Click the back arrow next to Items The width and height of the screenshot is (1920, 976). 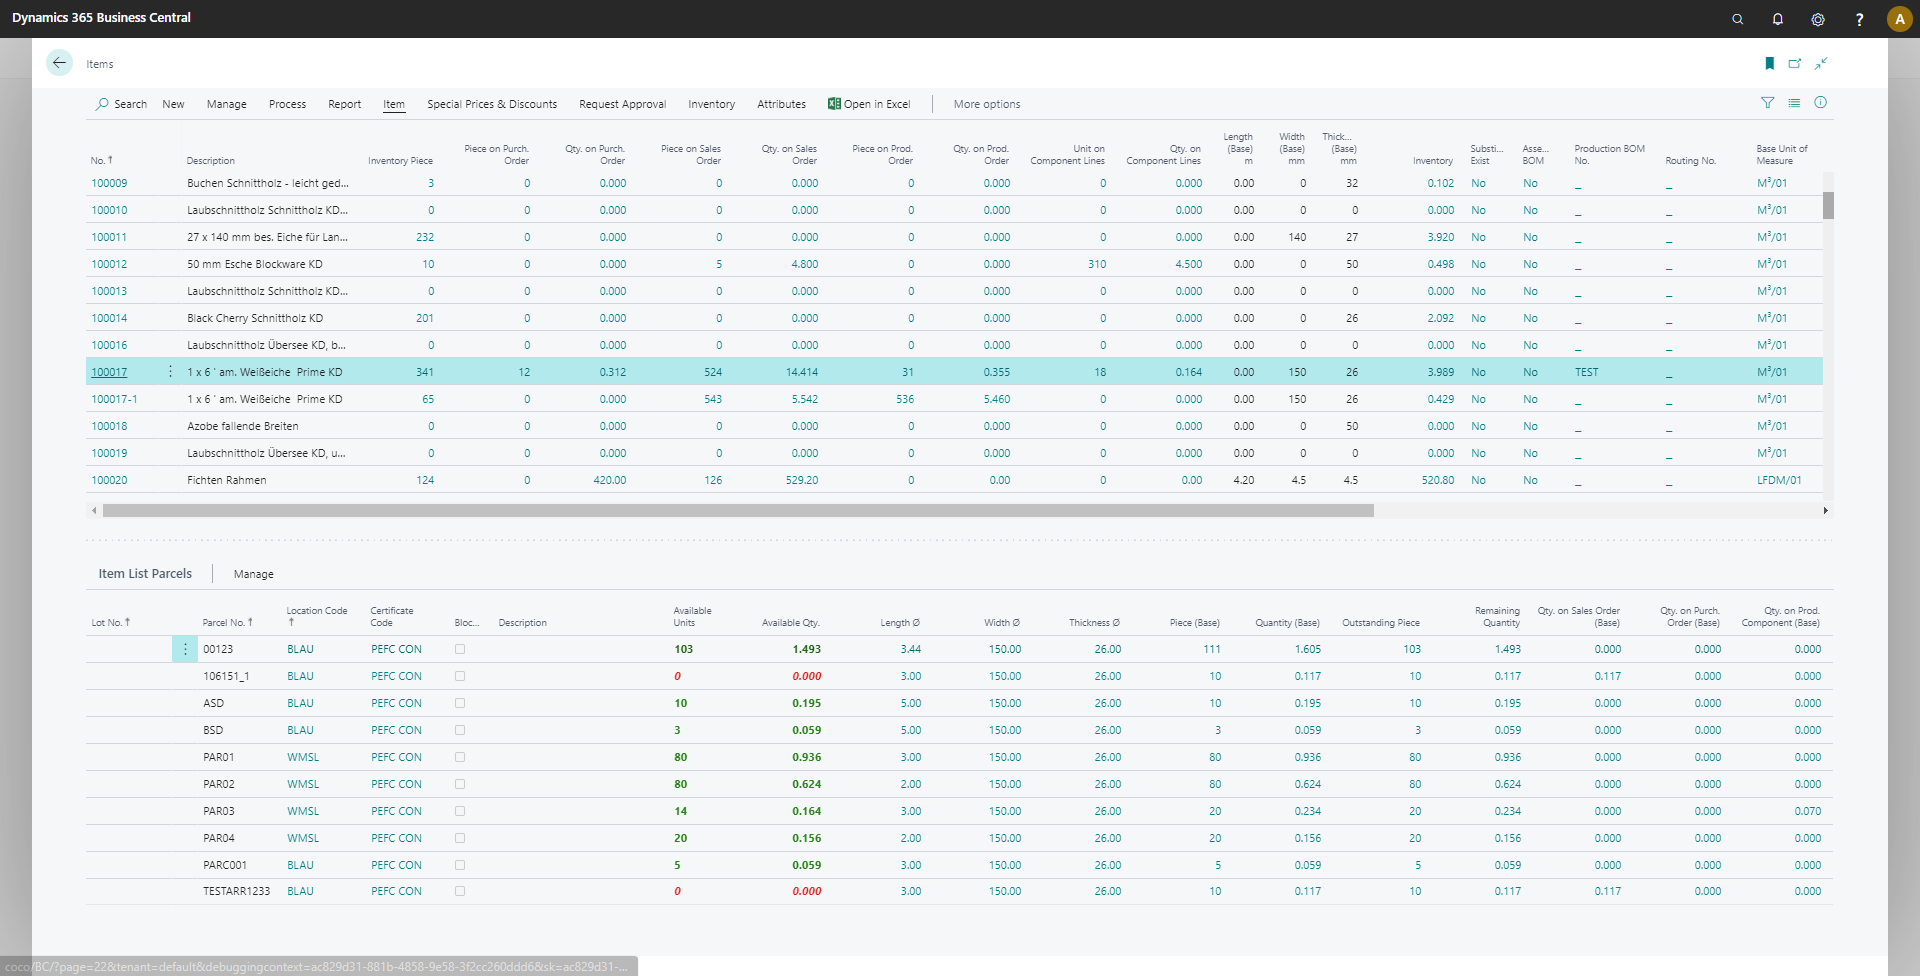60,63
